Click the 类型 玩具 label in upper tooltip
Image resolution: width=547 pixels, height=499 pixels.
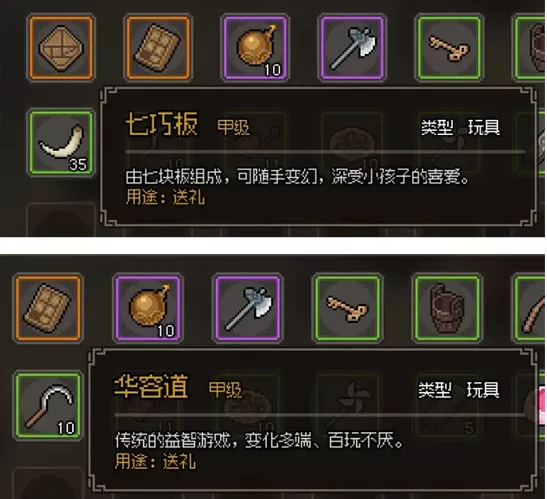point(460,127)
